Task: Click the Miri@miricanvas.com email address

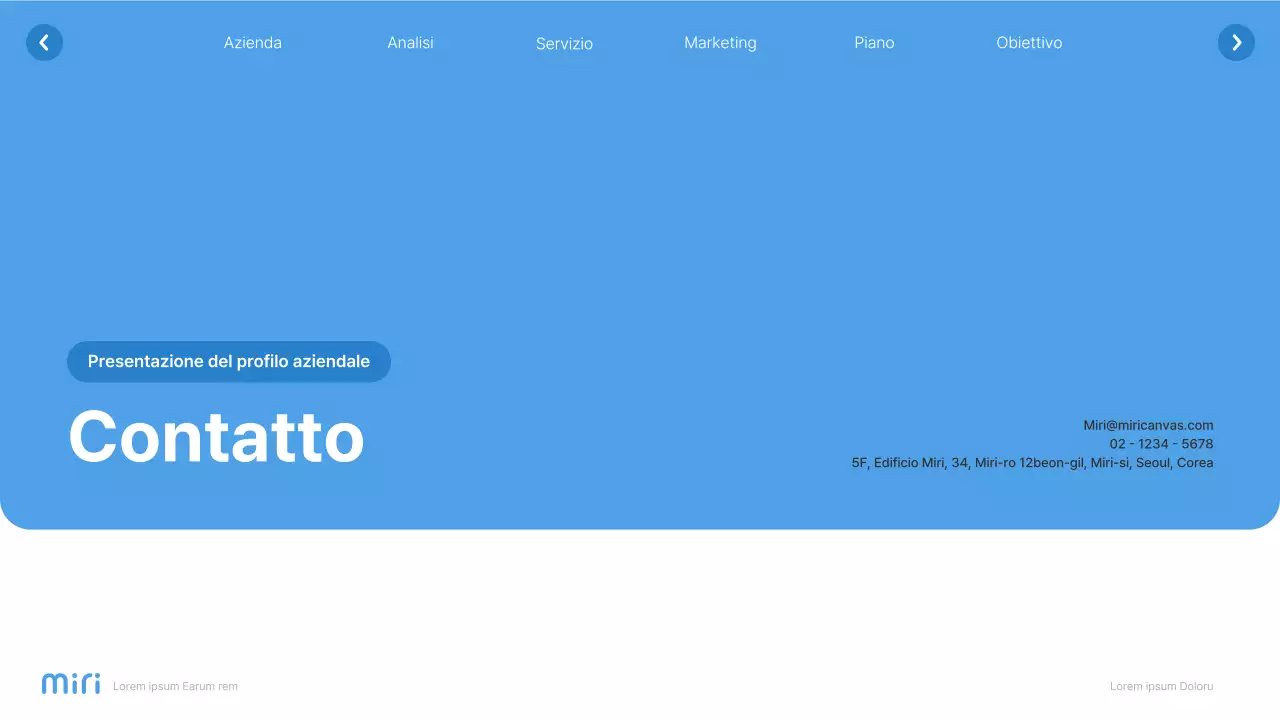Action: [x=1148, y=424]
